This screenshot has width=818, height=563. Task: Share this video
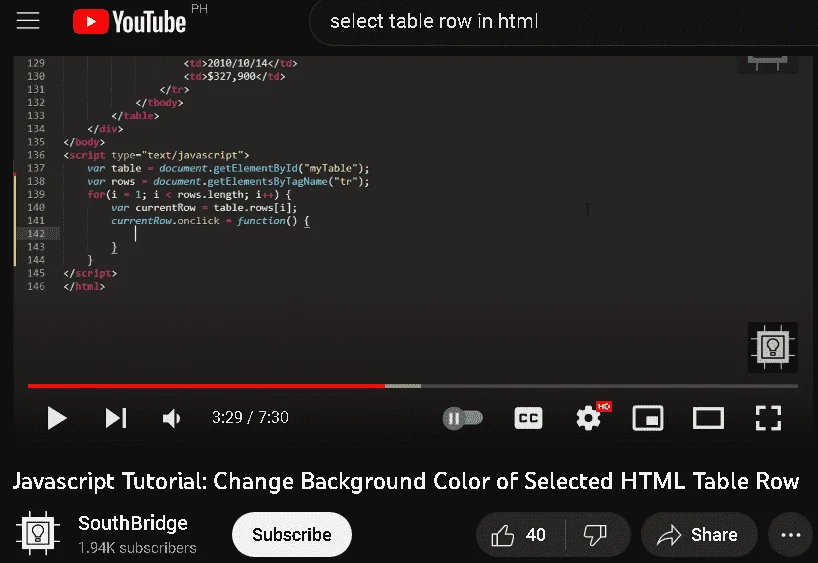[x=699, y=535]
